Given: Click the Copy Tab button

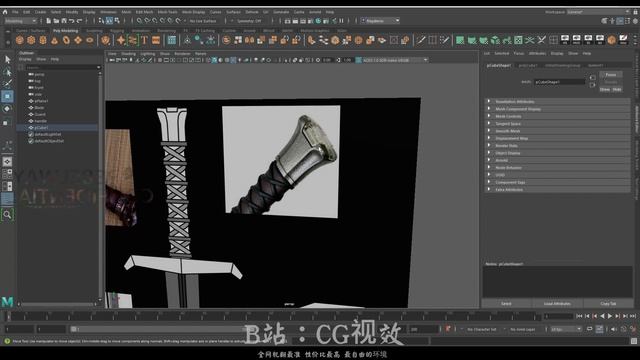Looking at the screenshot, I should point(608,304).
